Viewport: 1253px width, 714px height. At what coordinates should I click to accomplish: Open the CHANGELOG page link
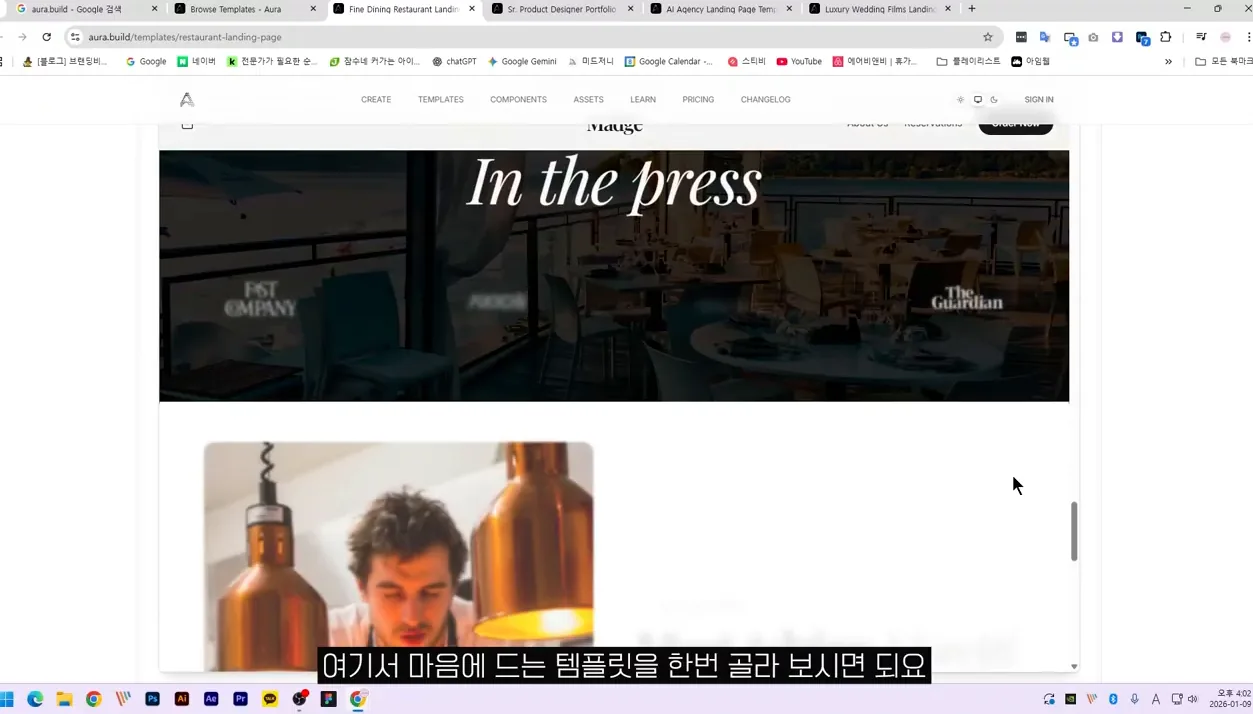765,99
